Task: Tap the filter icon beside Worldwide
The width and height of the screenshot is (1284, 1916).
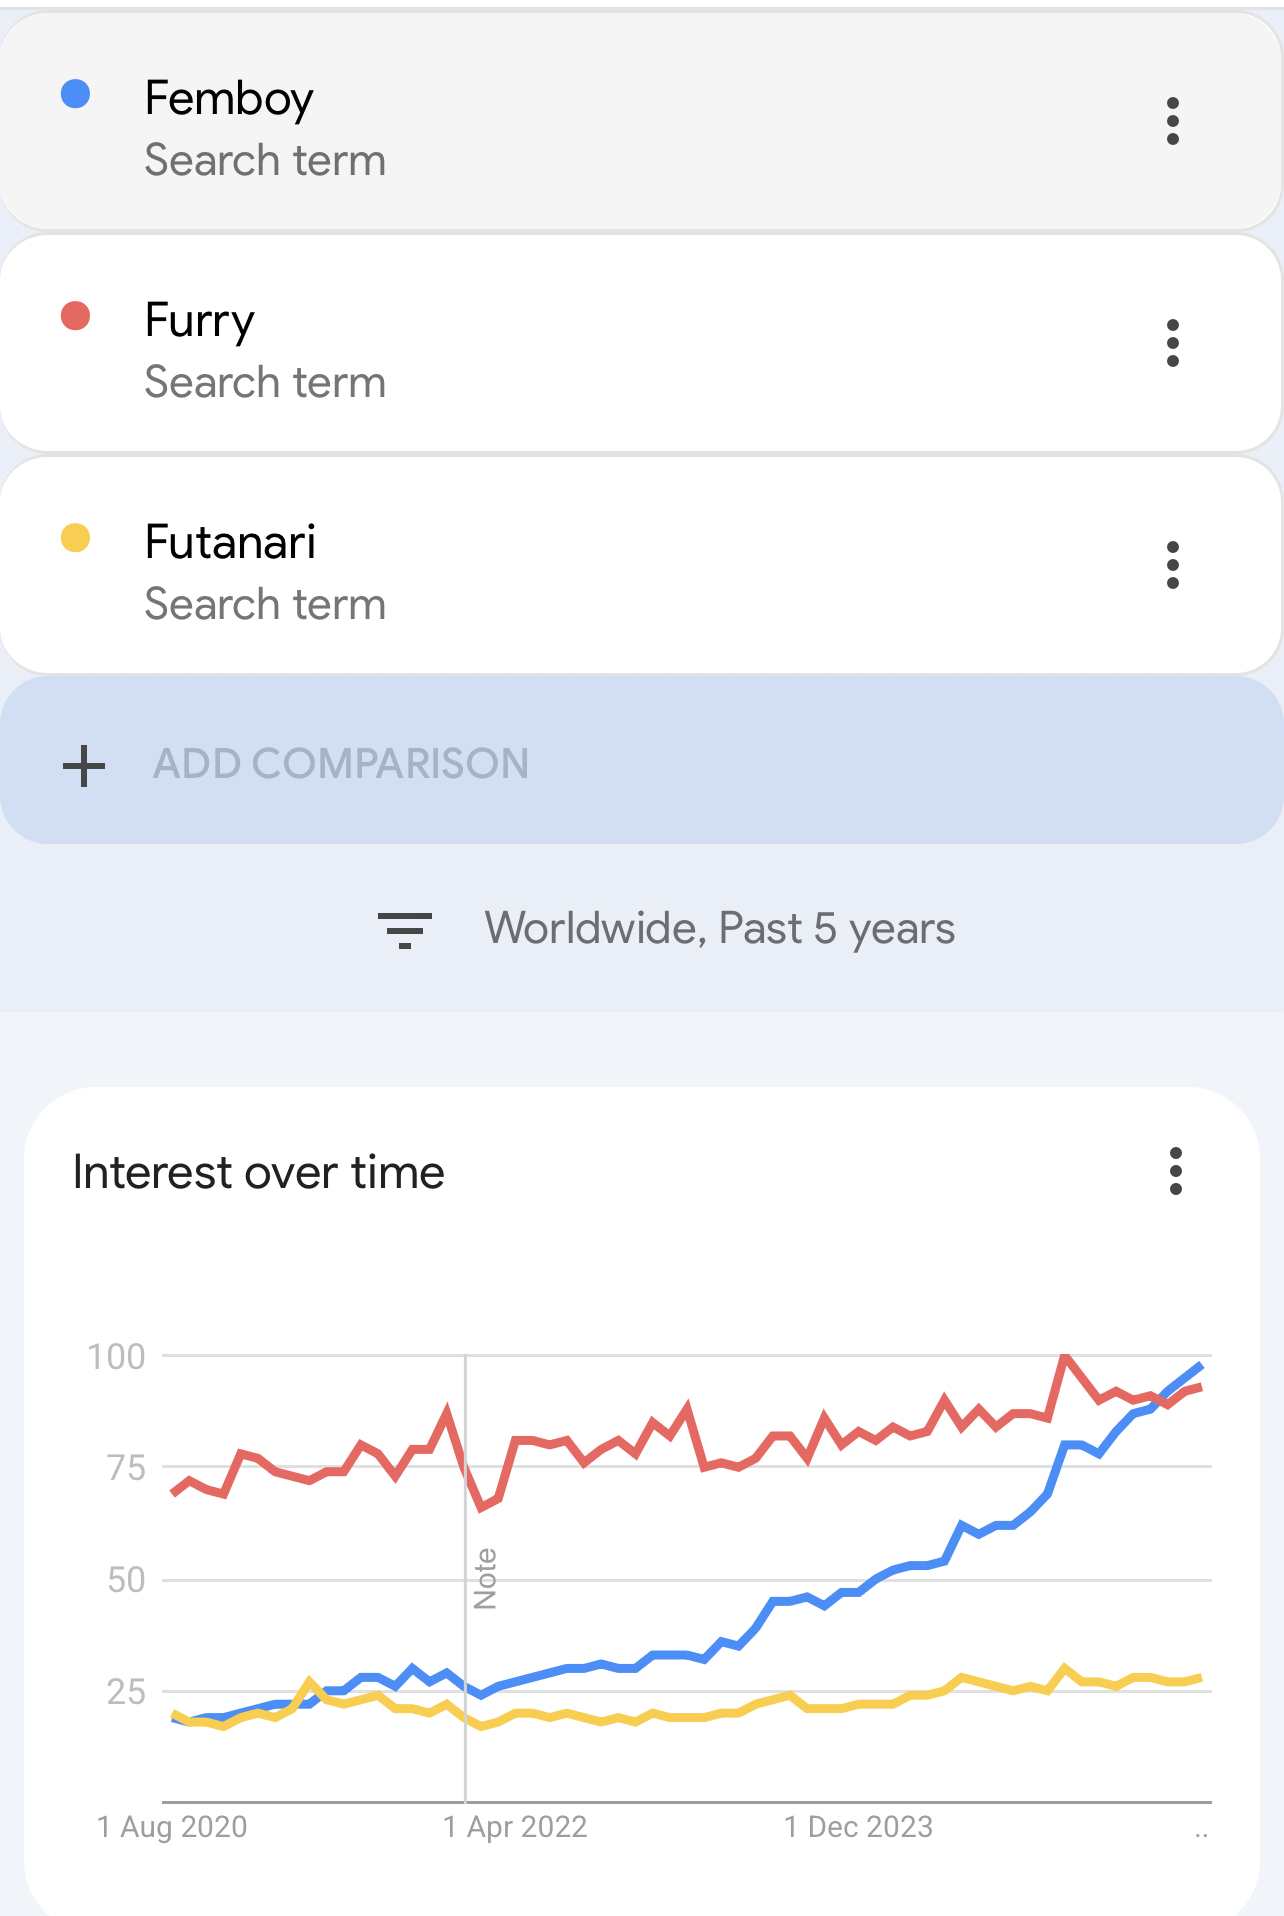Action: tap(404, 929)
